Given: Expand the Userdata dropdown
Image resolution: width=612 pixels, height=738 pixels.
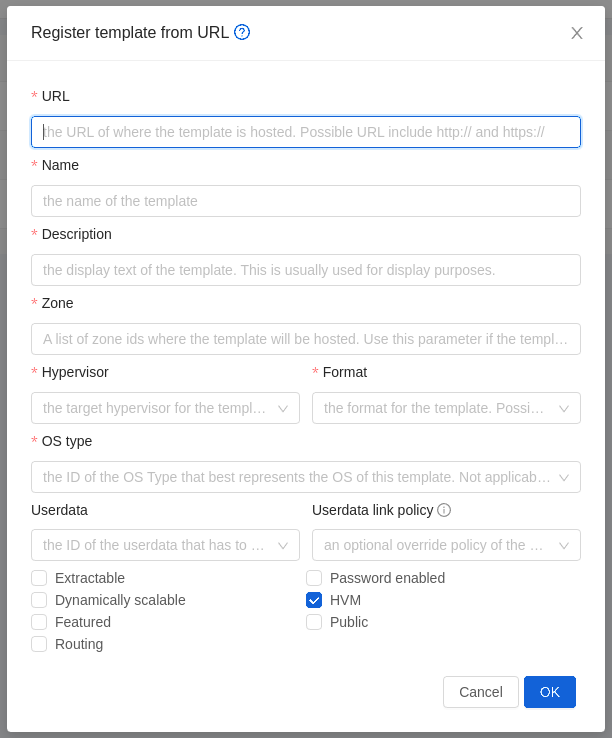Looking at the screenshot, I should (165, 545).
